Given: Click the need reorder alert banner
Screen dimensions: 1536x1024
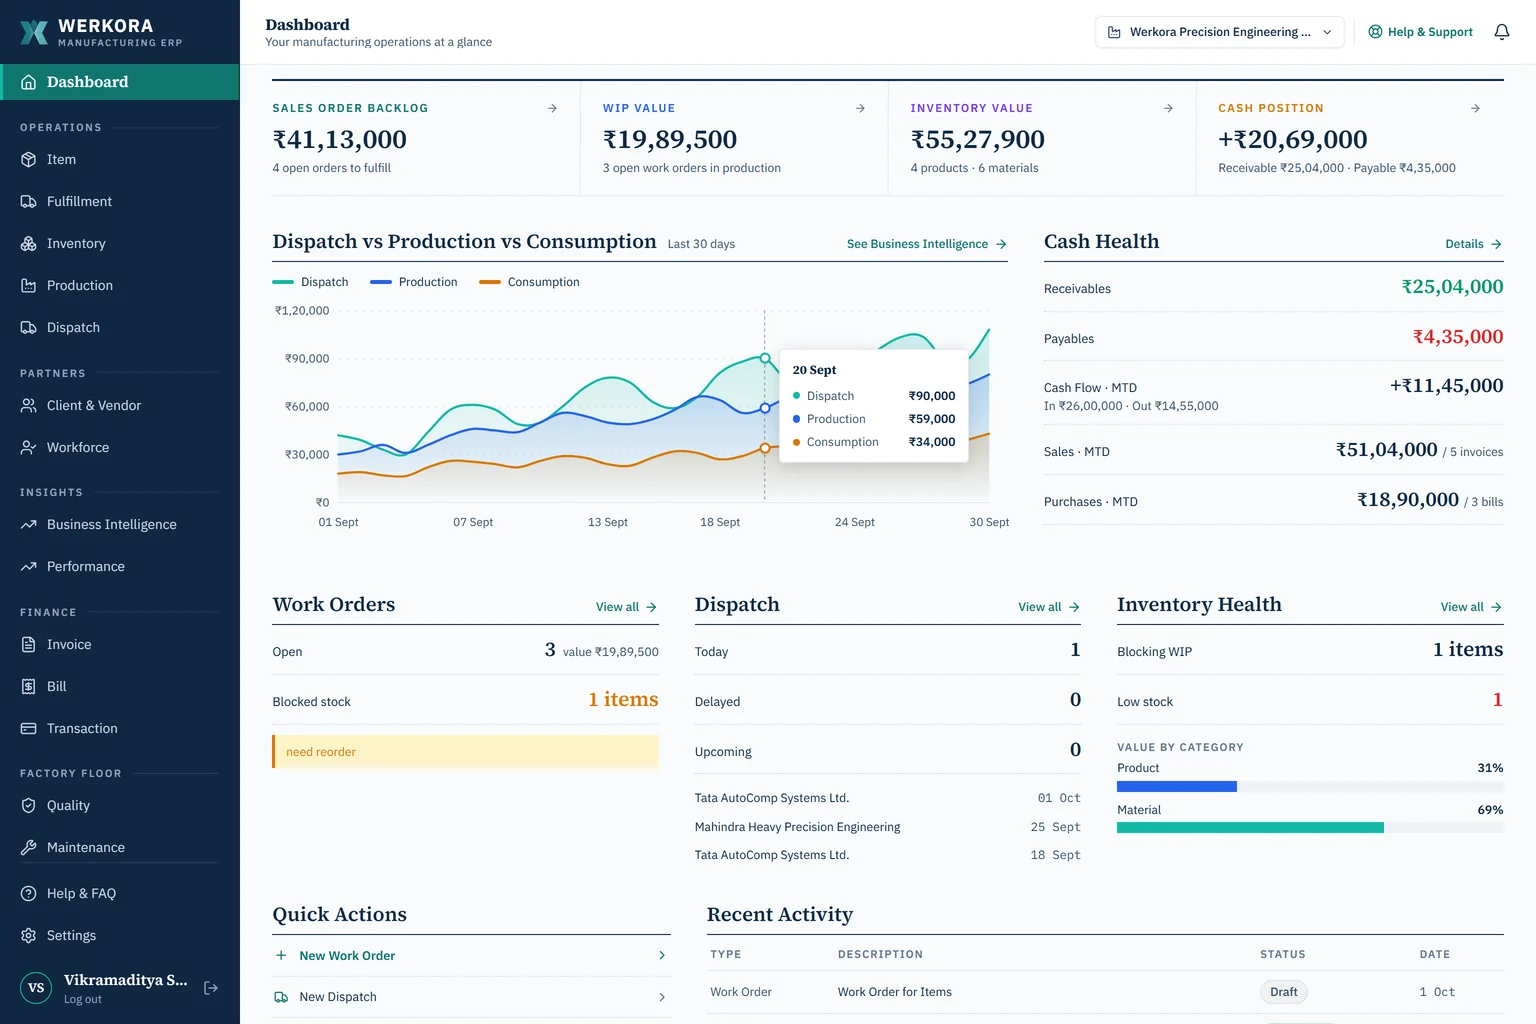Looking at the screenshot, I should [465, 752].
